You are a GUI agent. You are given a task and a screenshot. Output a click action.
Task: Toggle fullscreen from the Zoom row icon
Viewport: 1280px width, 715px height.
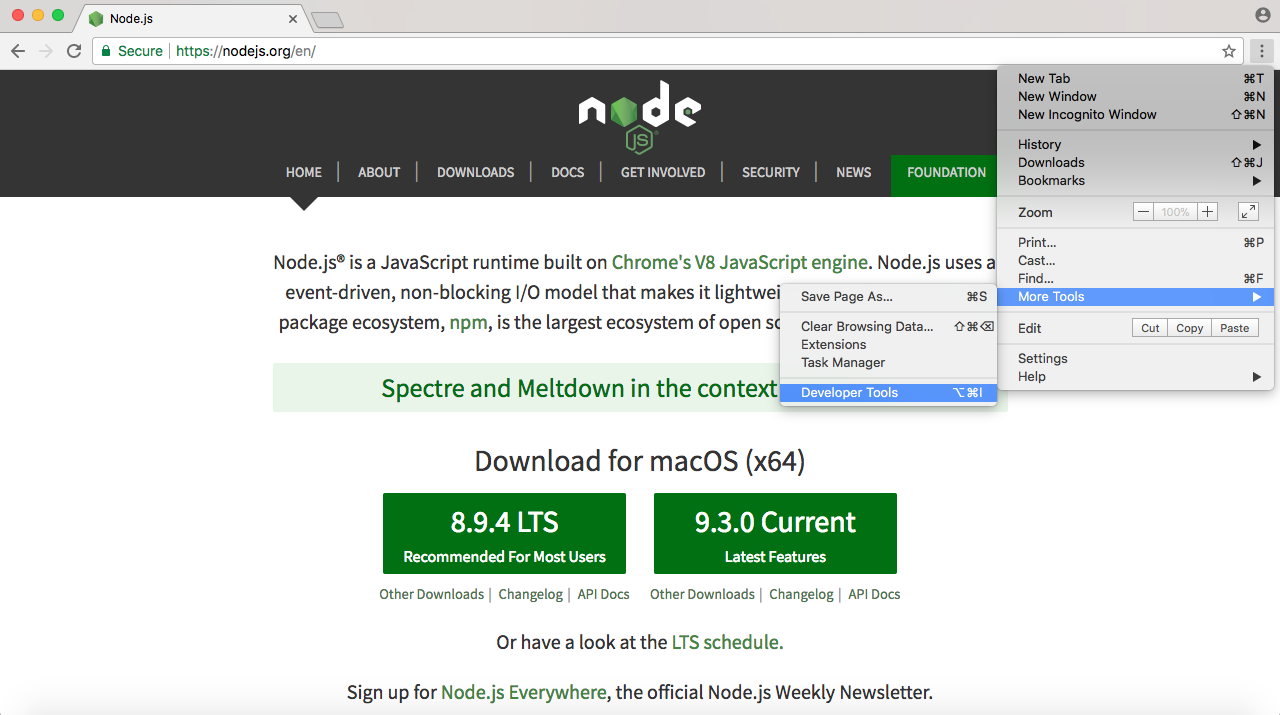tap(1248, 212)
